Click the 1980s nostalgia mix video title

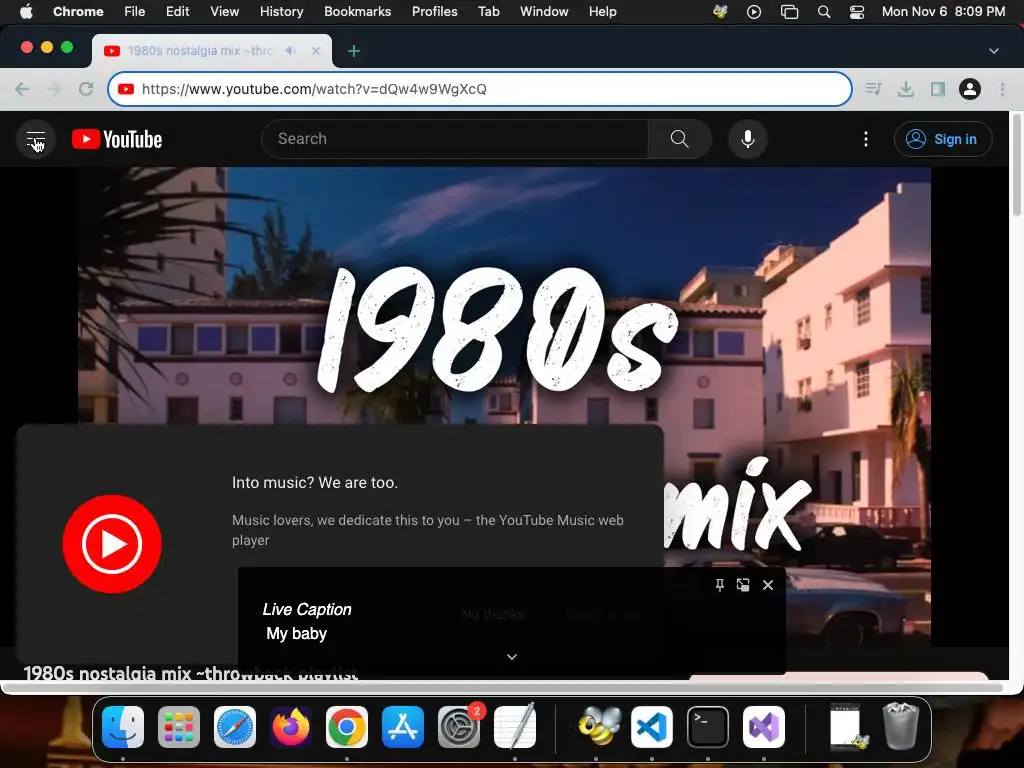click(x=191, y=673)
